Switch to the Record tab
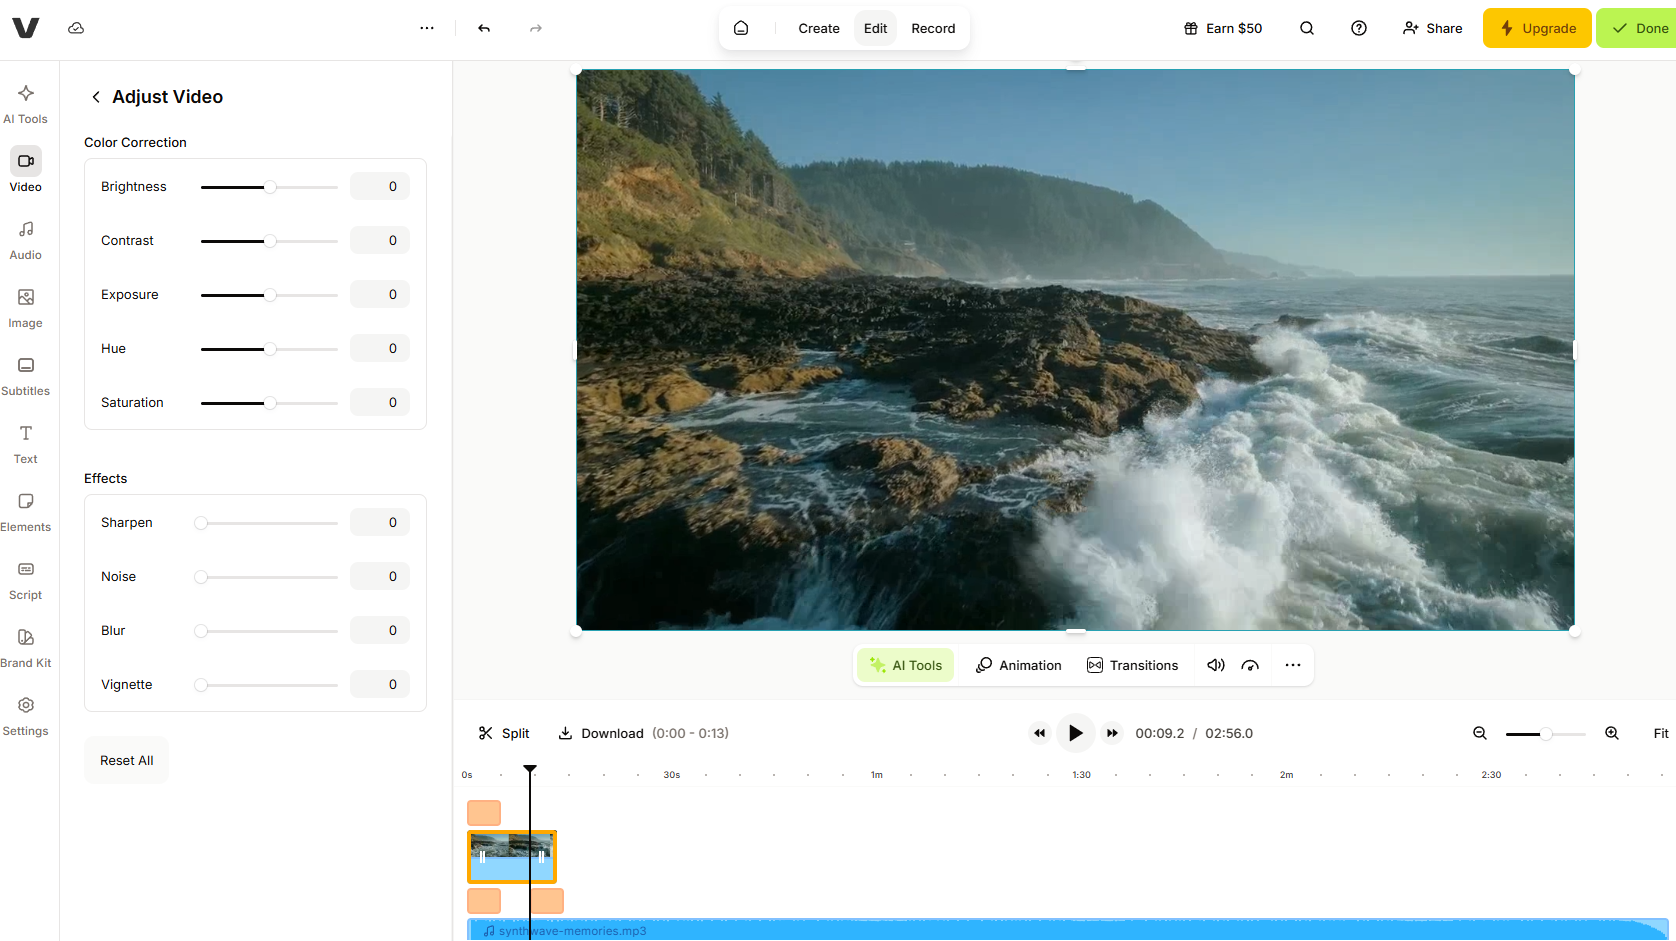Viewport: 1676px width, 941px height. click(x=933, y=28)
